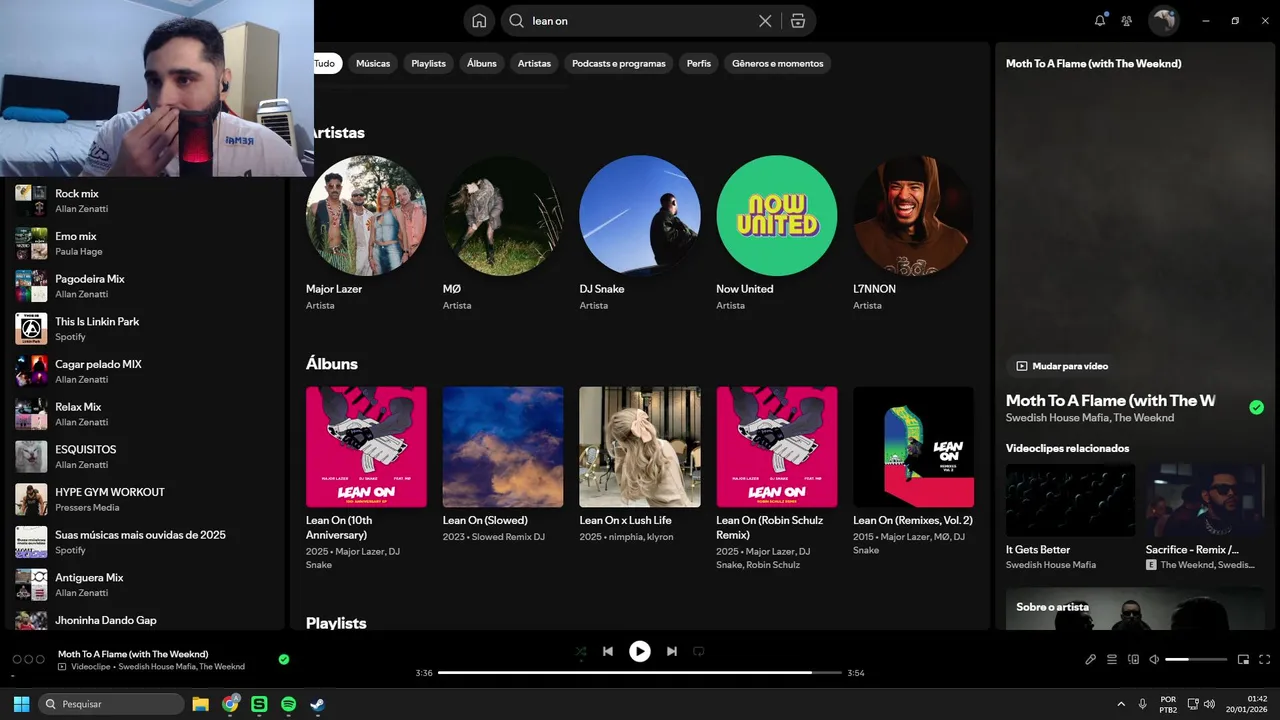Screen dimensions: 1280x720
Task: Skip to previous track
Action: click(608, 651)
